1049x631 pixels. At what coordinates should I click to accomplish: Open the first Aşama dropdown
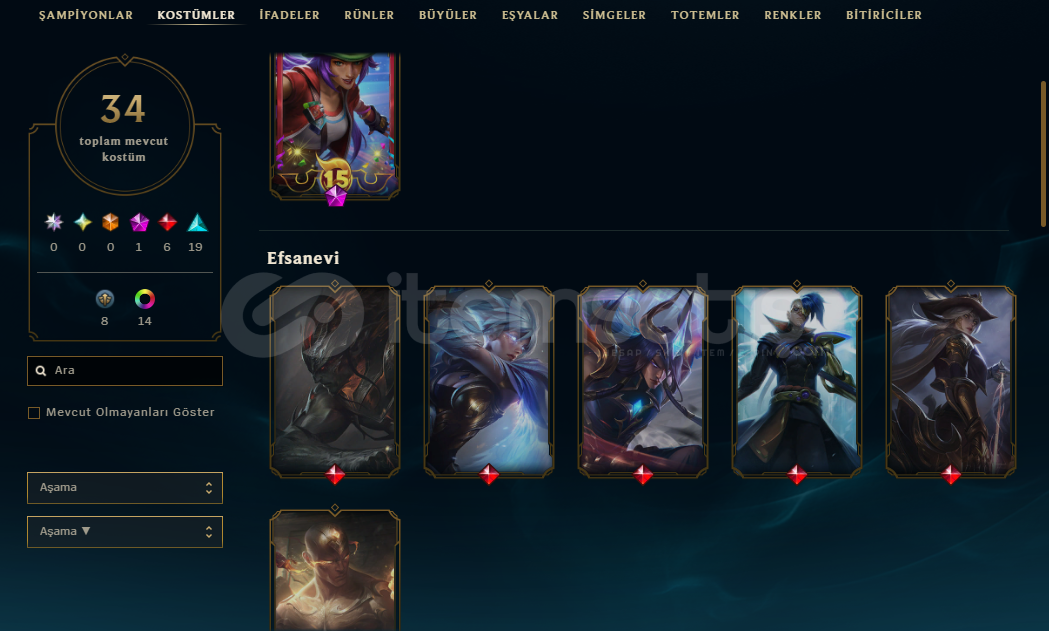pos(124,488)
